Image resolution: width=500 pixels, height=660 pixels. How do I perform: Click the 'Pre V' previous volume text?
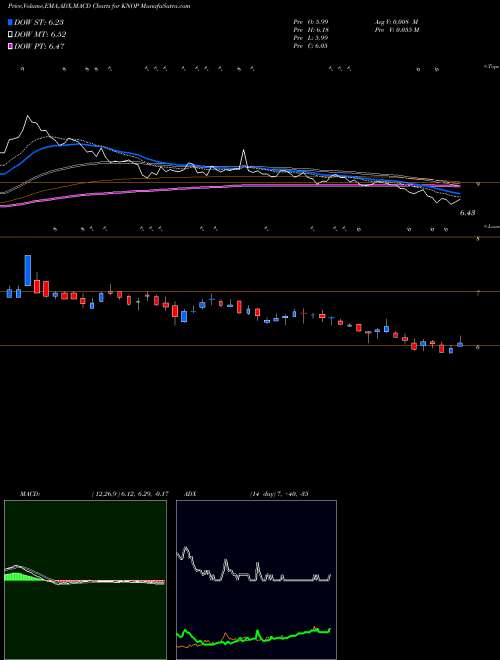(x=396, y=29)
